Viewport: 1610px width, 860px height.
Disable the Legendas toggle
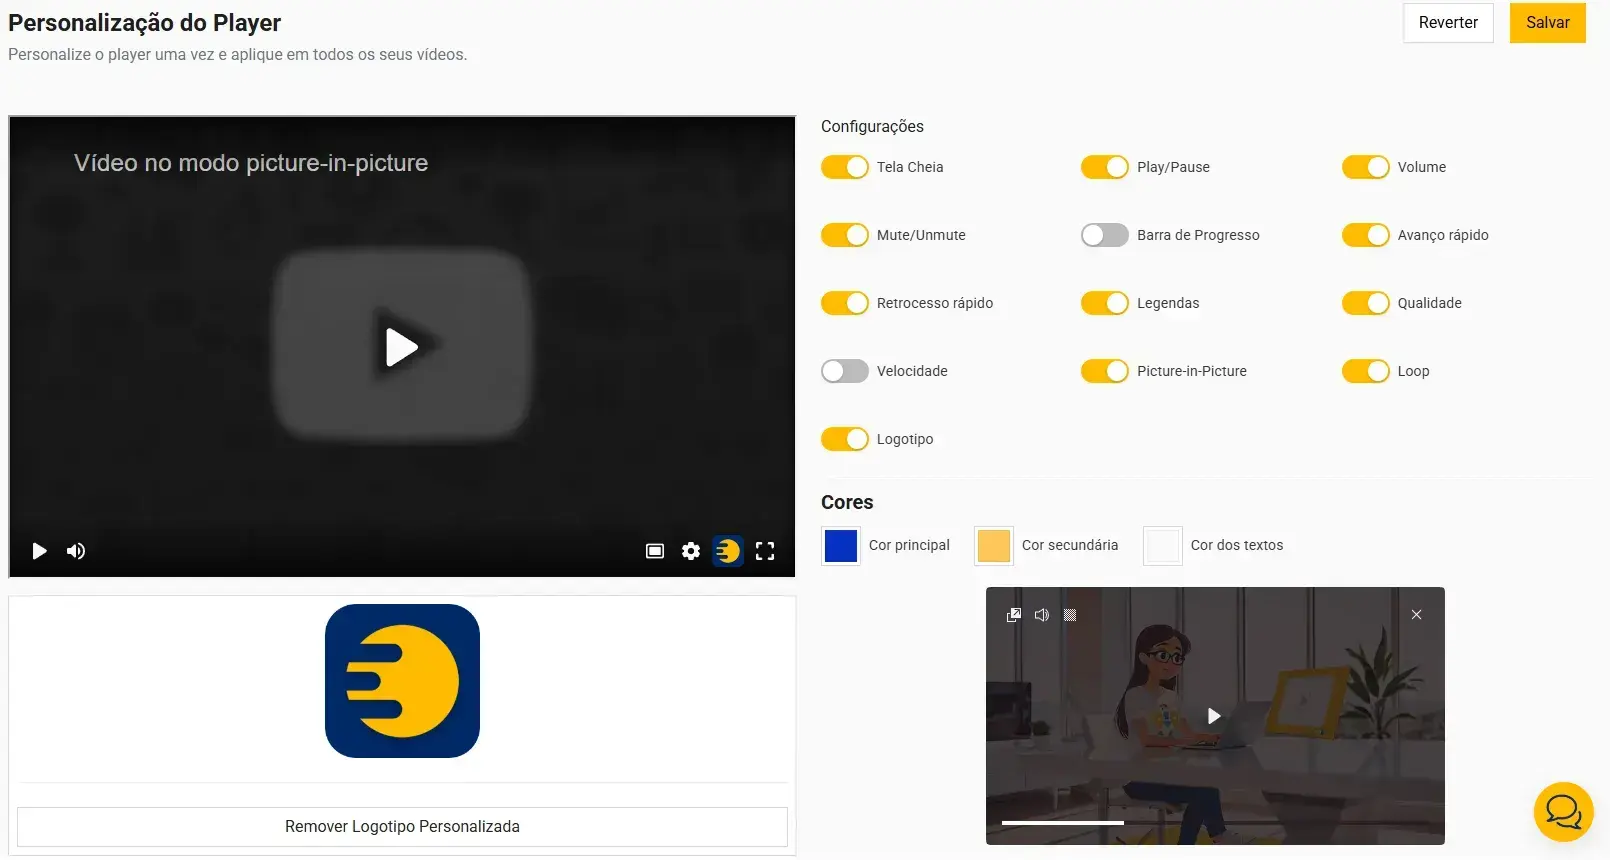(x=1104, y=303)
